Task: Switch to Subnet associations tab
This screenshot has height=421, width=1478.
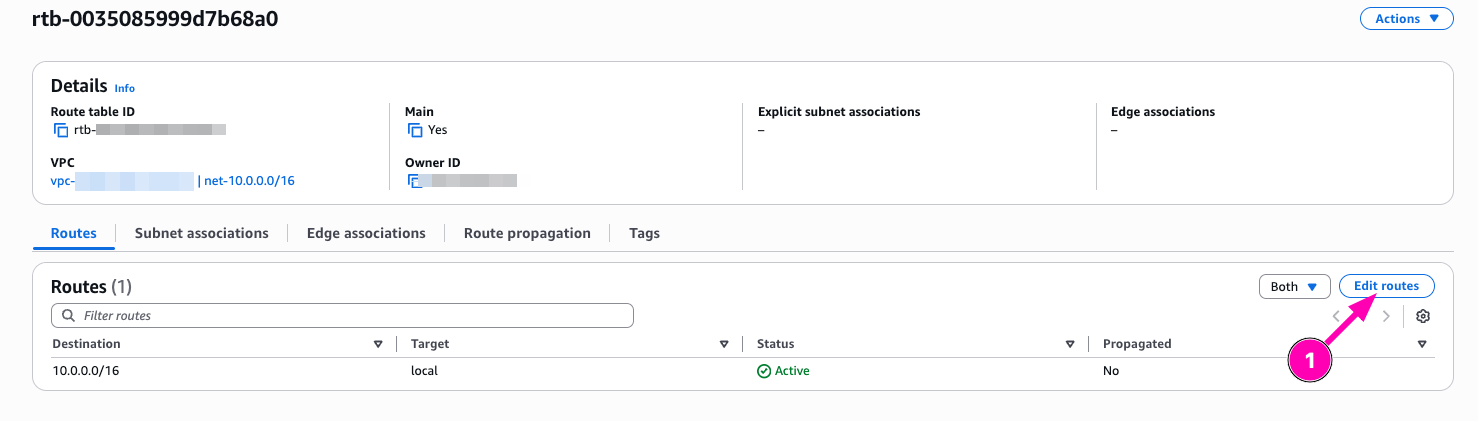Action: coord(201,233)
